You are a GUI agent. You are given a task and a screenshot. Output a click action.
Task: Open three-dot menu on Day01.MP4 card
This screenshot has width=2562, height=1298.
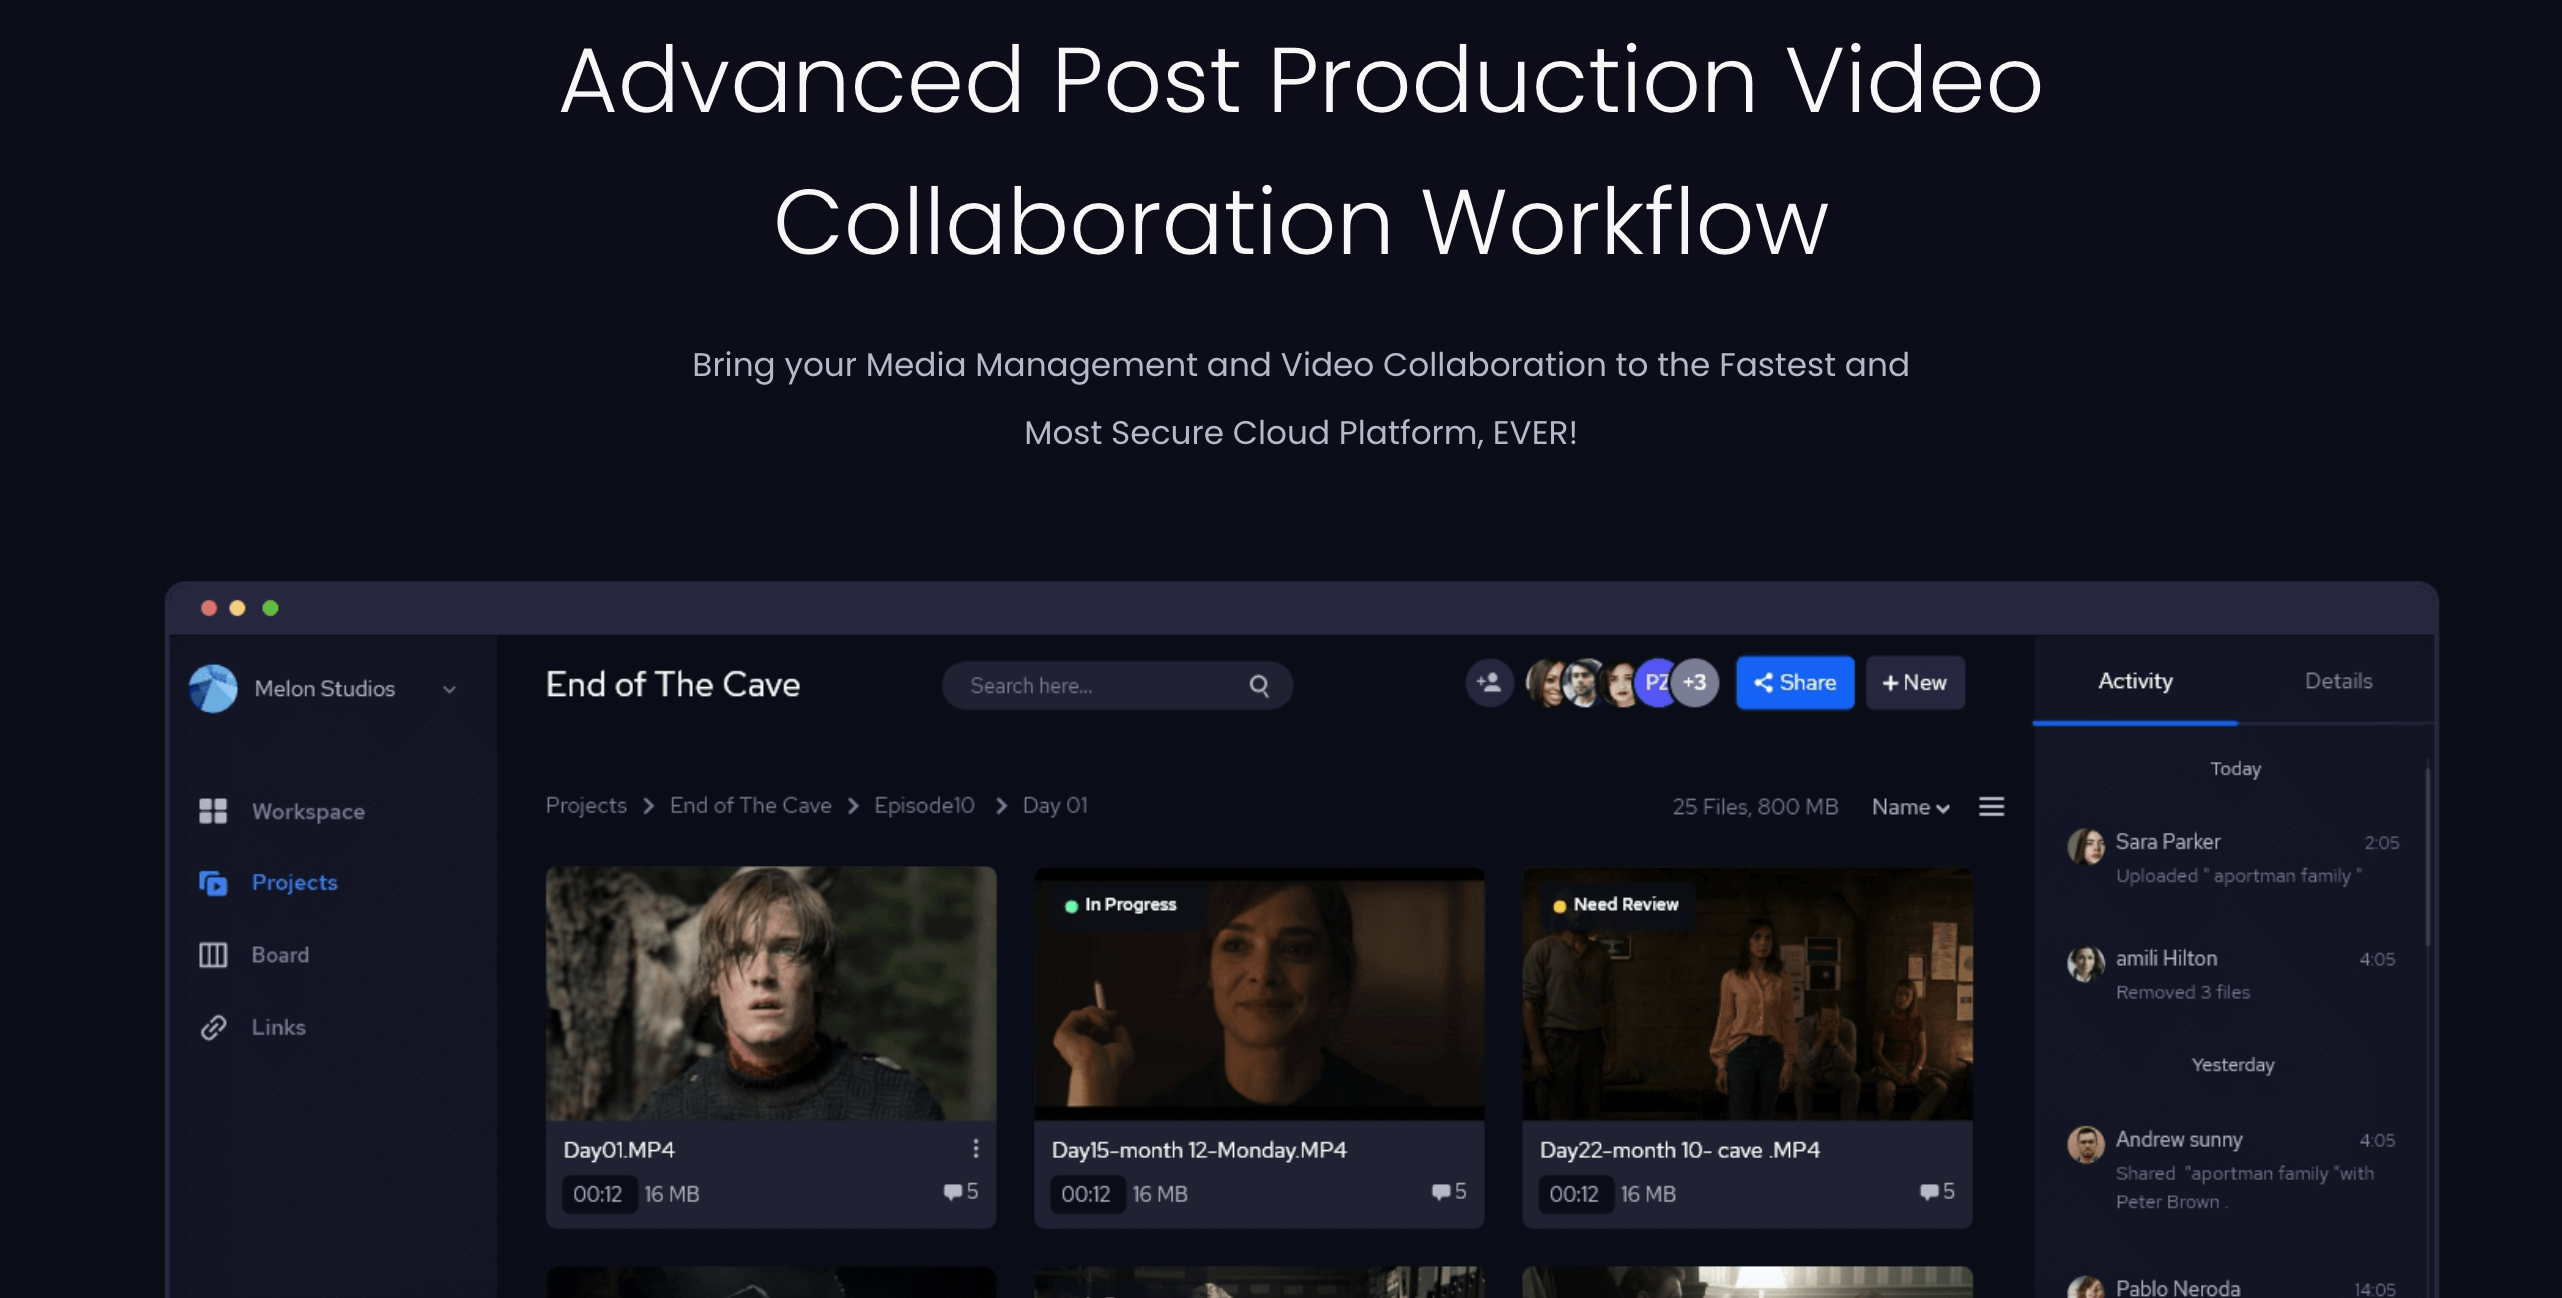pyautogui.click(x=975, y=1148)
